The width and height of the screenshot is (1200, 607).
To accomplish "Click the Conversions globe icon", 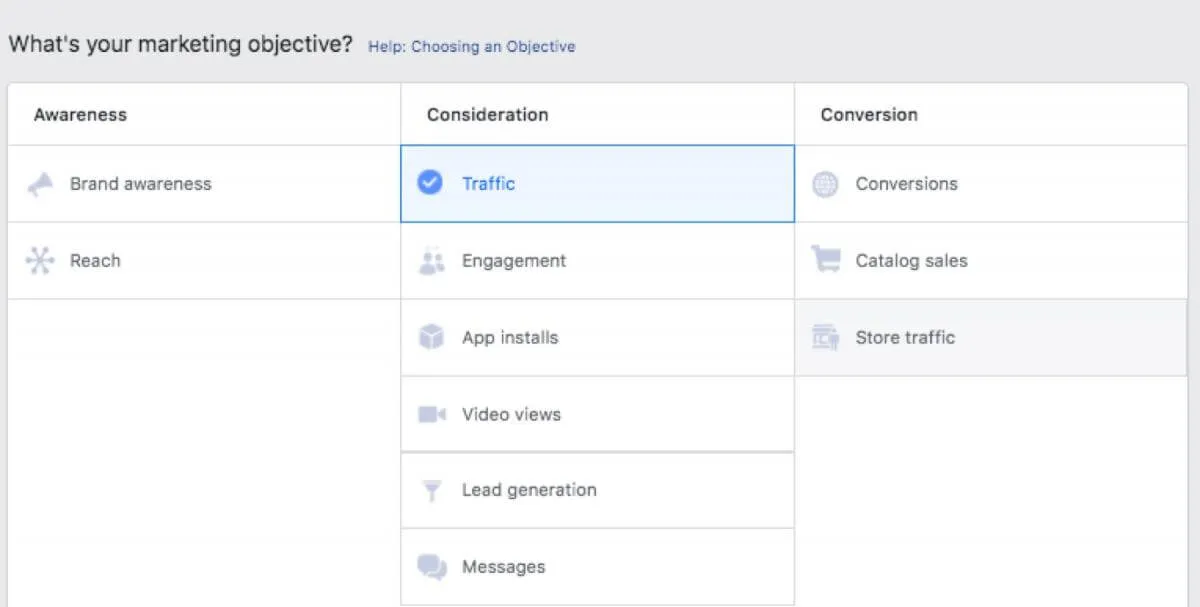I will tap(826, 184).
